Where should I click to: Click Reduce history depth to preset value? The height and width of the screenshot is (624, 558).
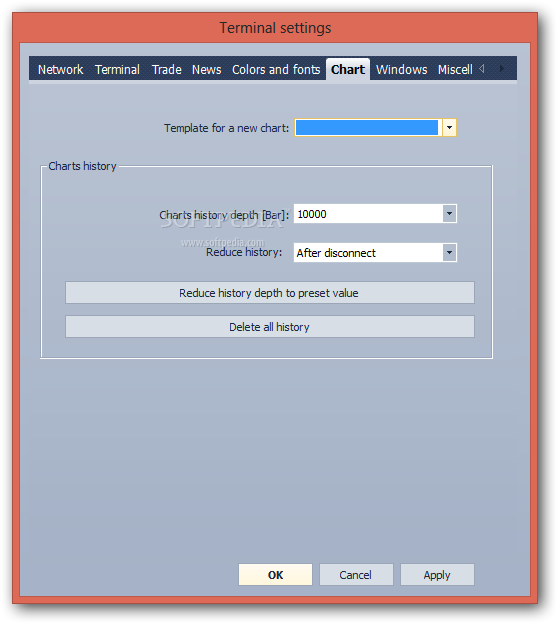tap(270, 293)
